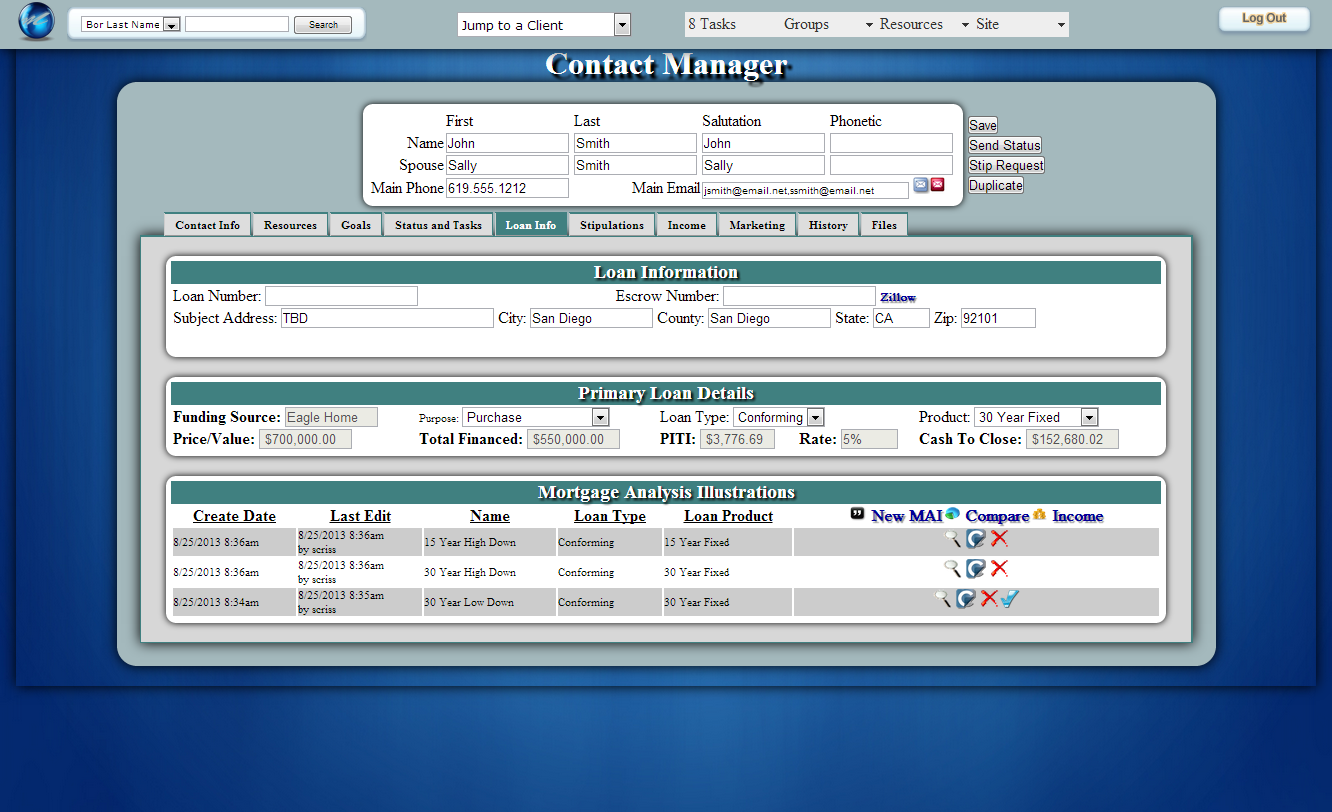The image size is (1332, 812).
Task: Open the Status and Tasks tab
Action: click(438, 225)
